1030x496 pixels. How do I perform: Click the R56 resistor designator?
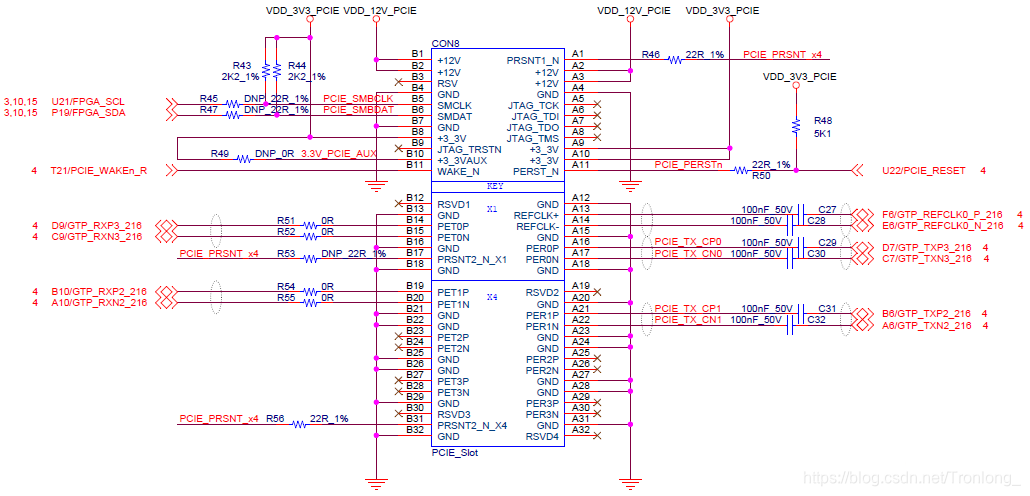coord(275,418)
